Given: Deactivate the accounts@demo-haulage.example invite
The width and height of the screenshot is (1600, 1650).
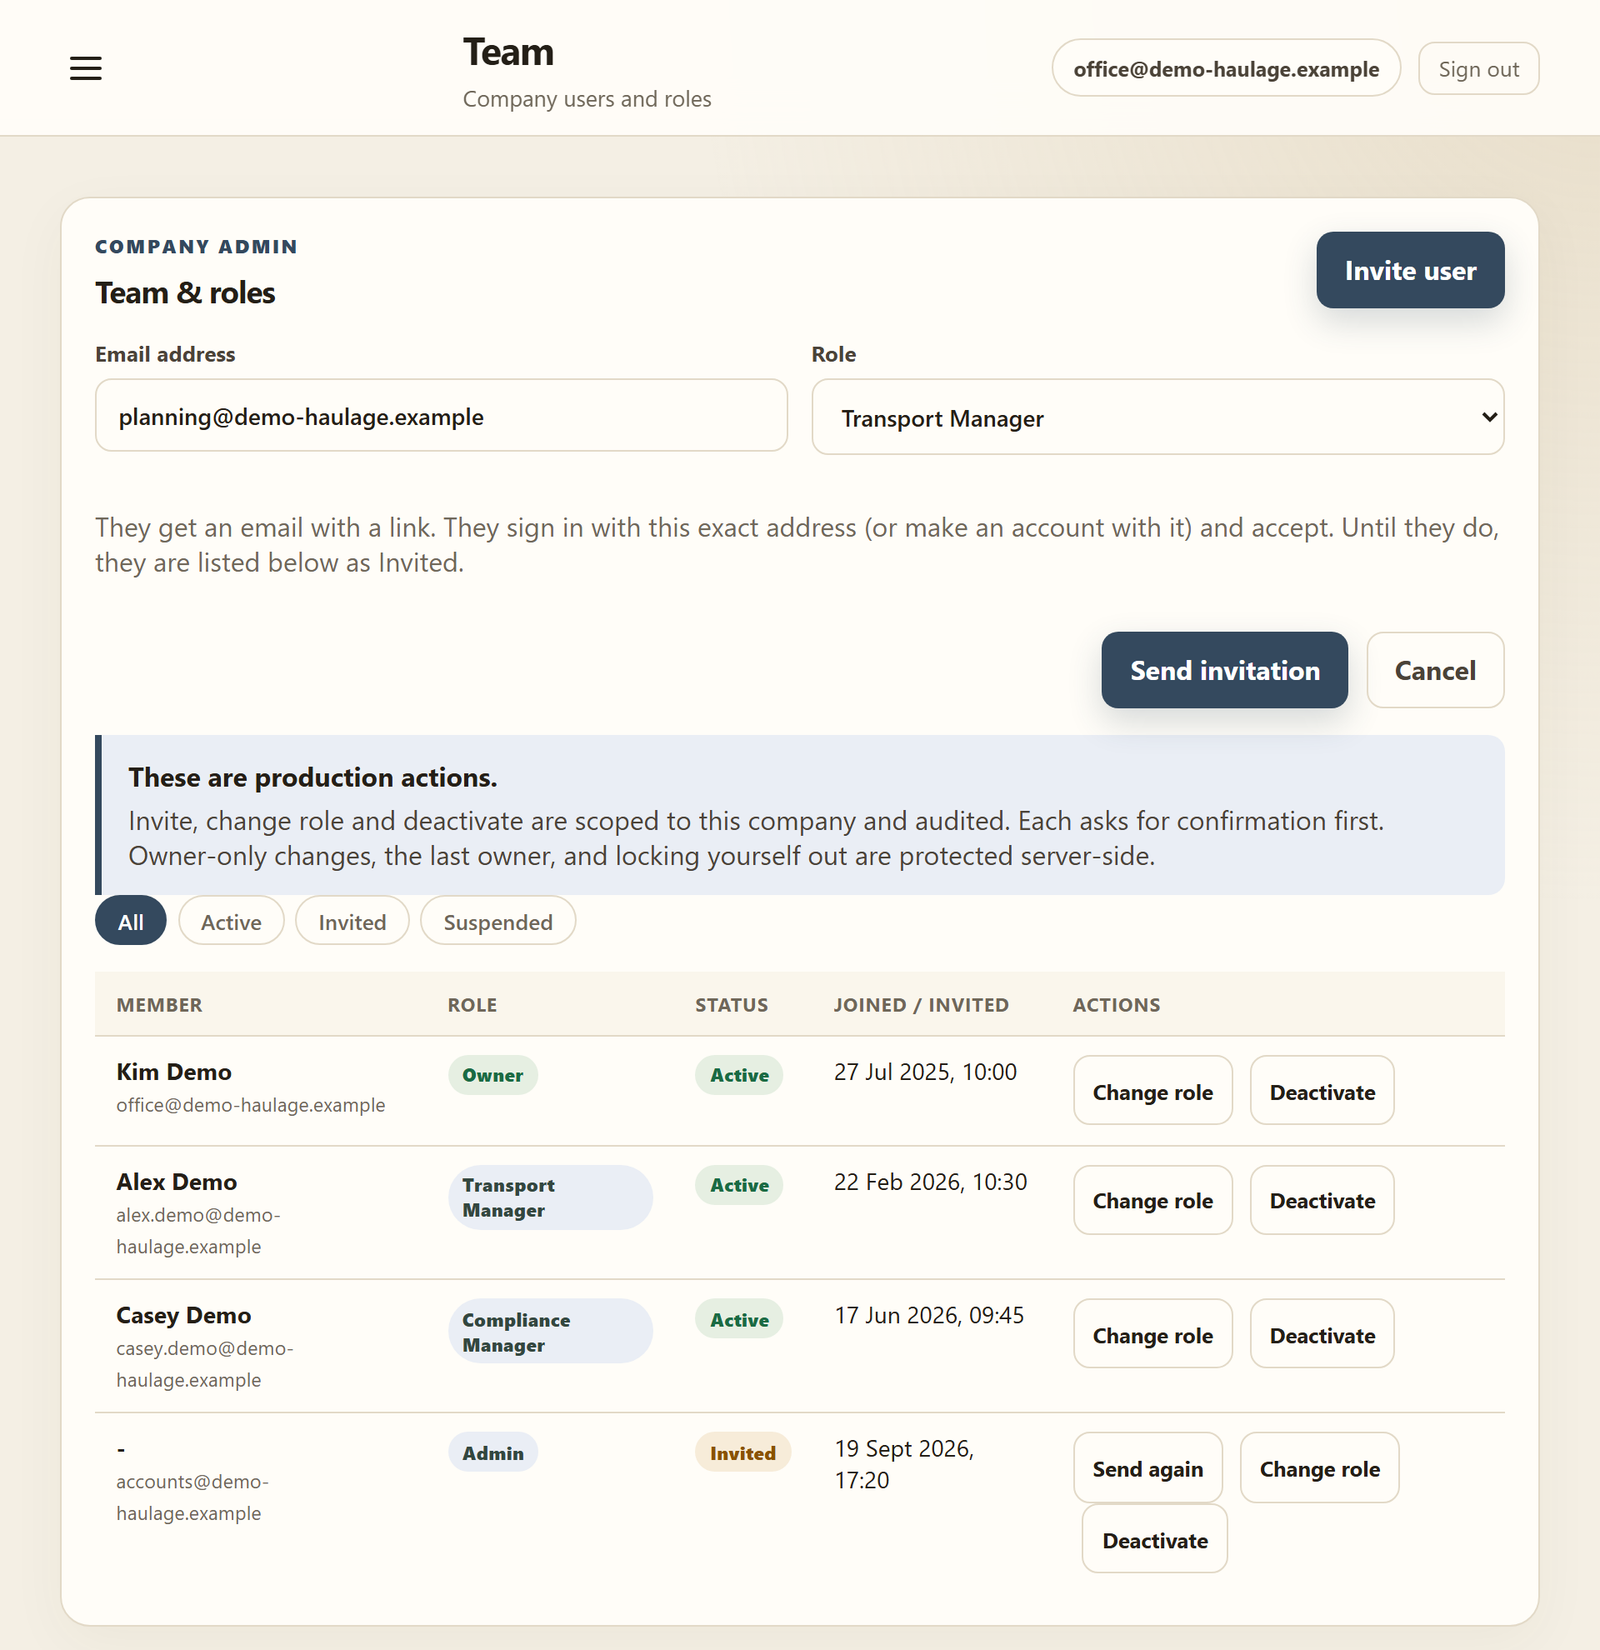Looking at the screenshot, I should [x=1155, y=1539].
